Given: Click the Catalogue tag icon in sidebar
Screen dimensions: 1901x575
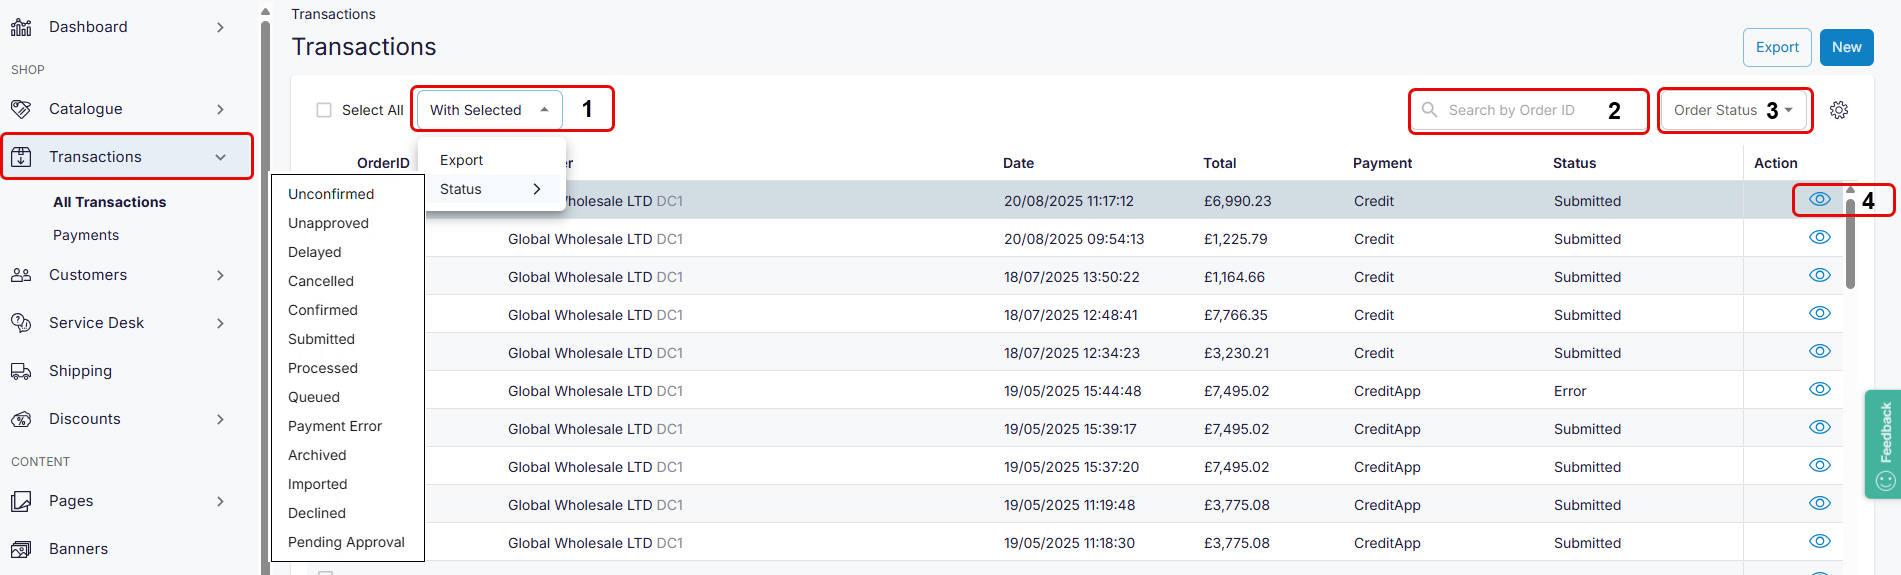Looking at the screenshot, I should 21,109.
